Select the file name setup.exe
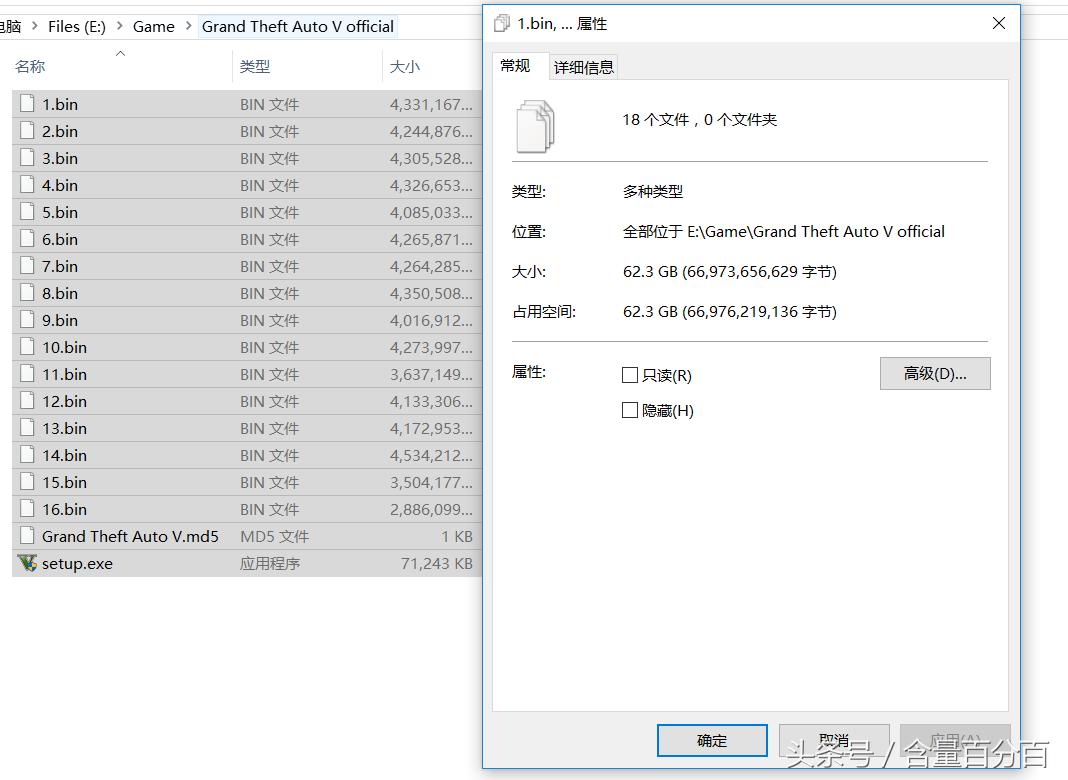Image resolution: width=1068 pixels, height=780 pixels. point(78,564)
